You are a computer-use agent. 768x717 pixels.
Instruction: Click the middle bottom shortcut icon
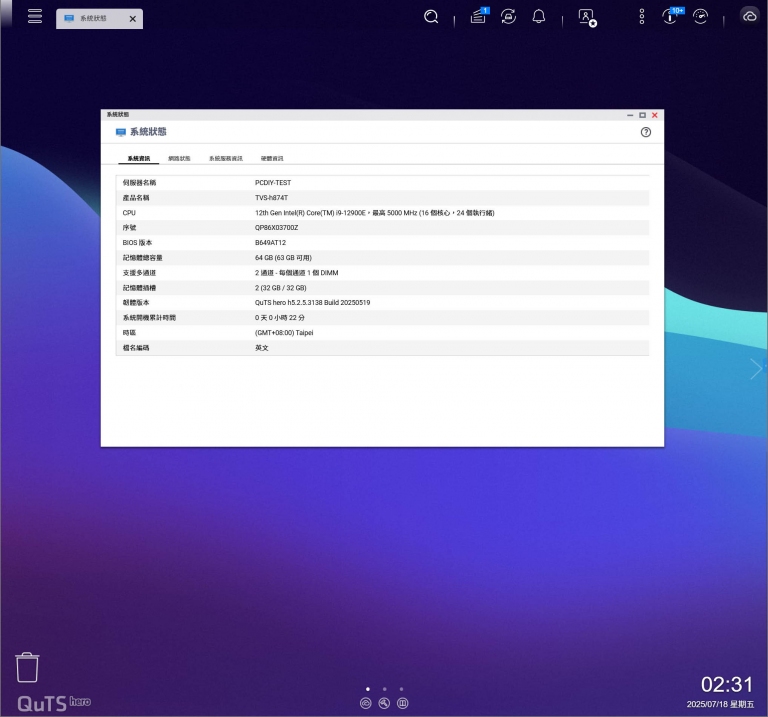[384, 703]
